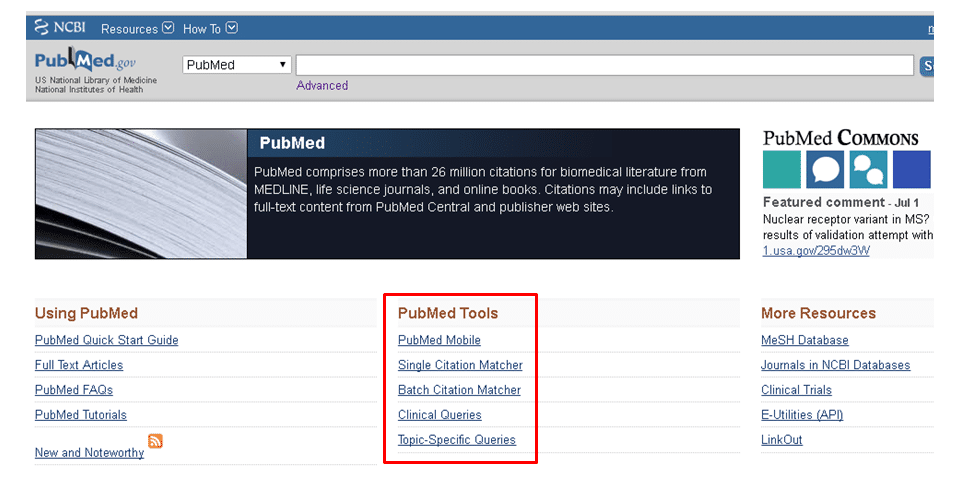Open the PubMed Tutorials link
Image resolution: width=960 pixels, height=496 pixels.
point(81,415)
